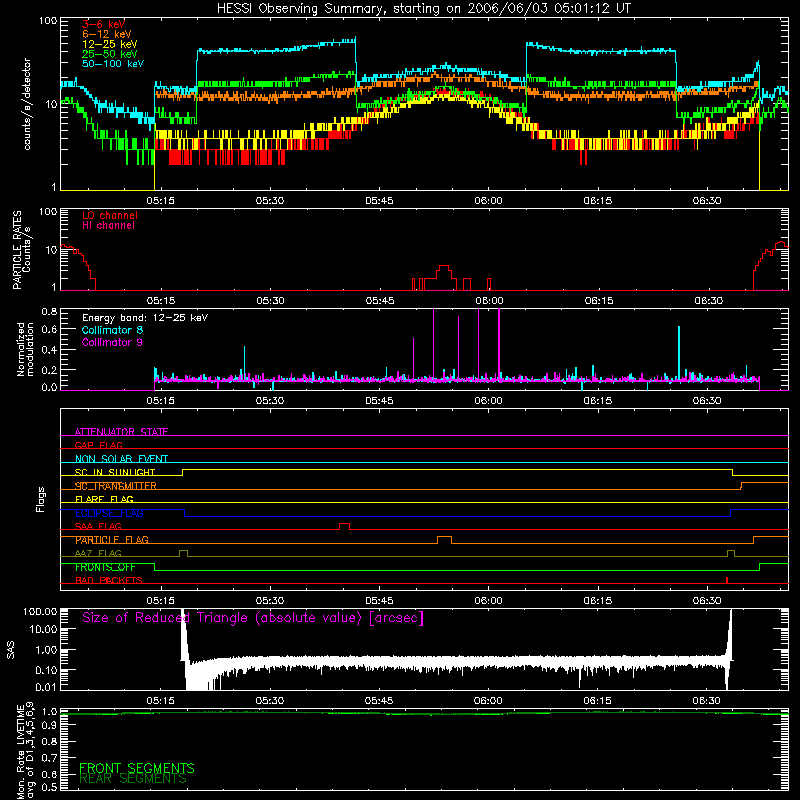Image resolution: width=800 pixels, height=800 pixels.
Task: Click the 'LO channel' legend text
Action: [110, 215]
